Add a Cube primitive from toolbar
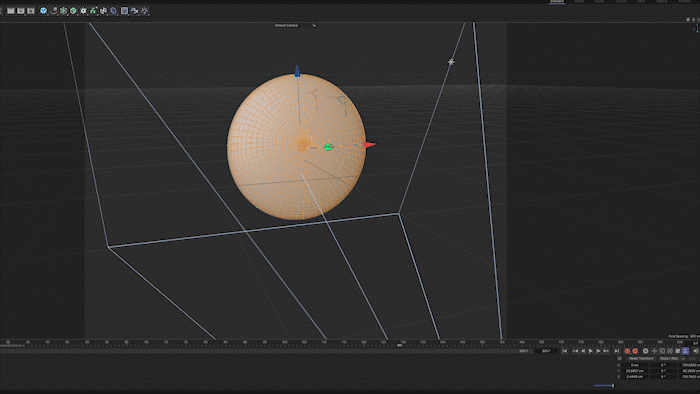Screen dimensions: 700x394 click(73, 11)
